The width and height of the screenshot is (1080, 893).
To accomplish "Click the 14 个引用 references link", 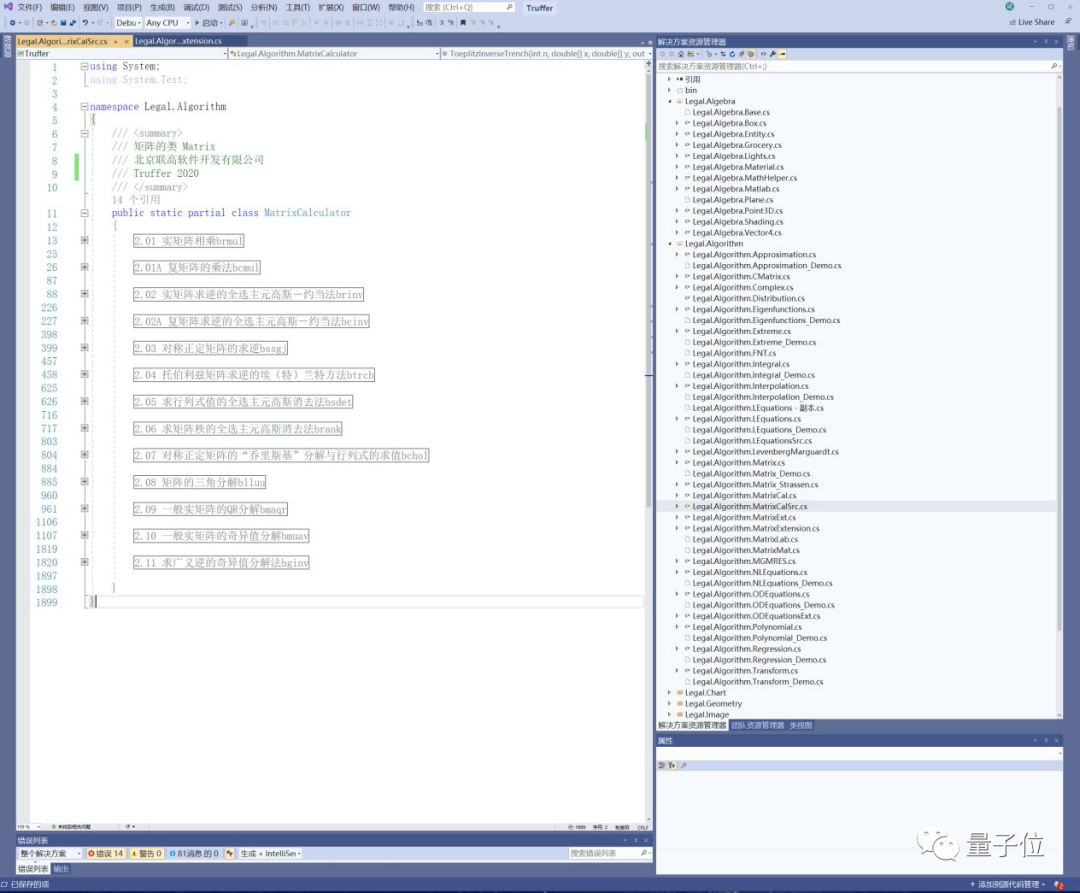I will click(x=136, y=200).
